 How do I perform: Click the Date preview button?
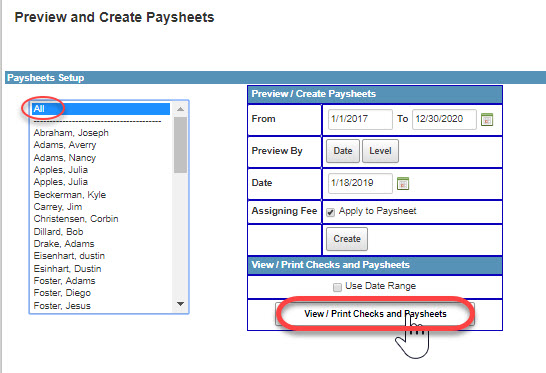(343, 151)
